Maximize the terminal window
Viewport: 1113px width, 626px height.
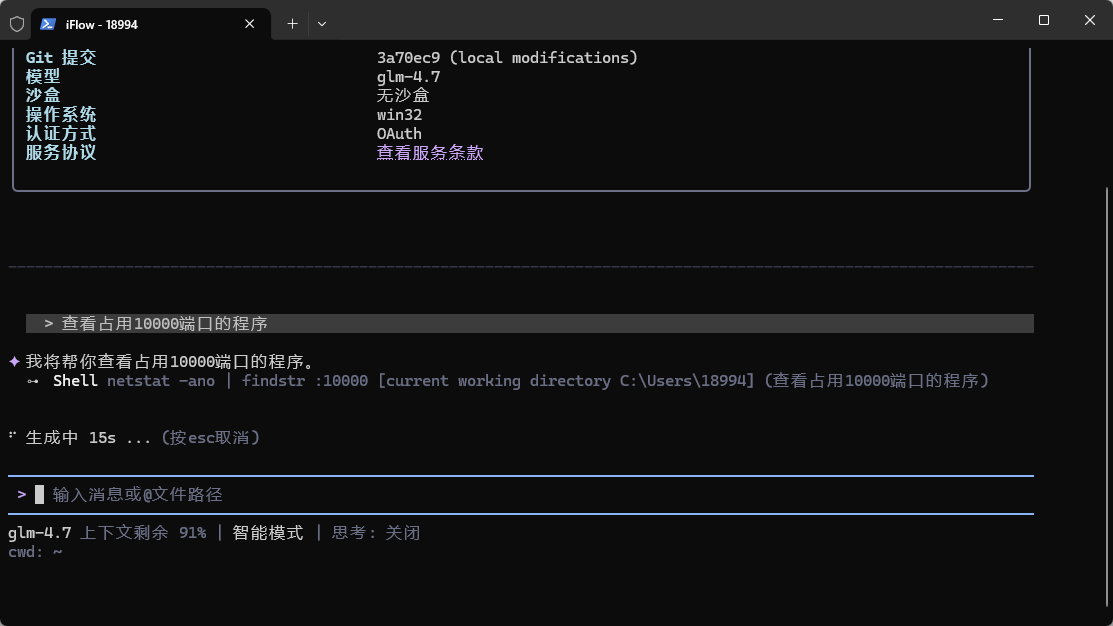tap(1043, 20)
